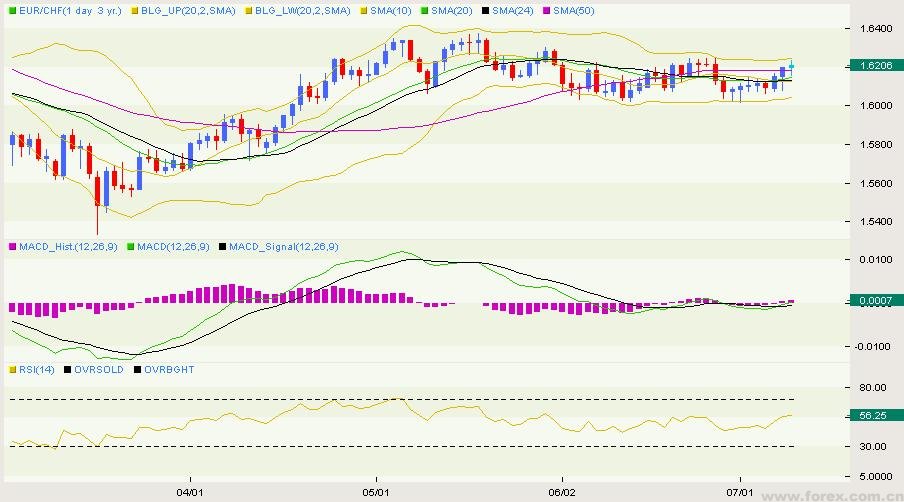Click the 04/01 date axis label
904x502 pixels.
click(x=190, y=493)
